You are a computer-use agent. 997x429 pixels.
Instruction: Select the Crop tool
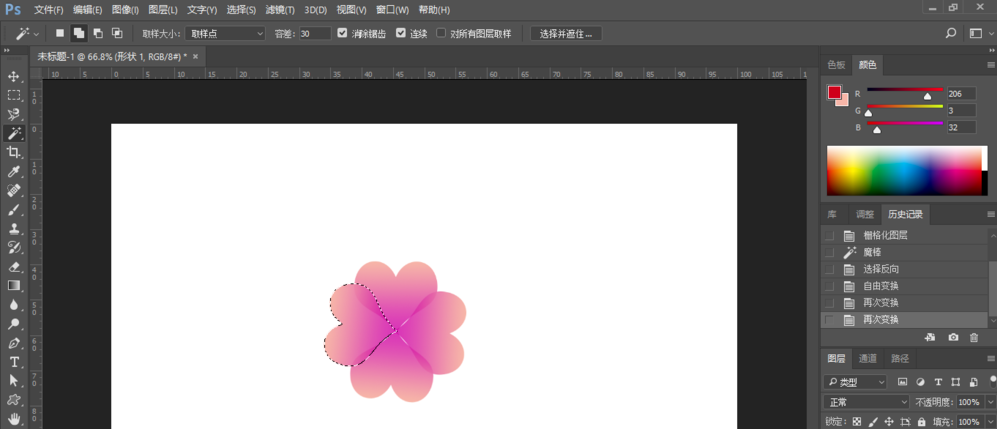tap(14, 152)
